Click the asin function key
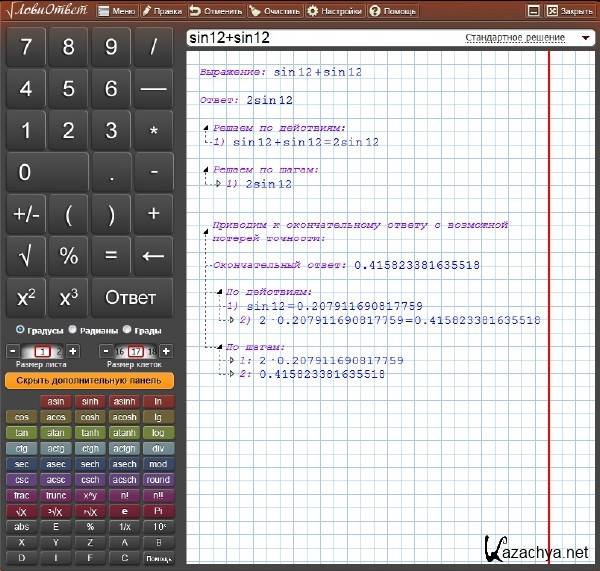 tap(56, 401)
